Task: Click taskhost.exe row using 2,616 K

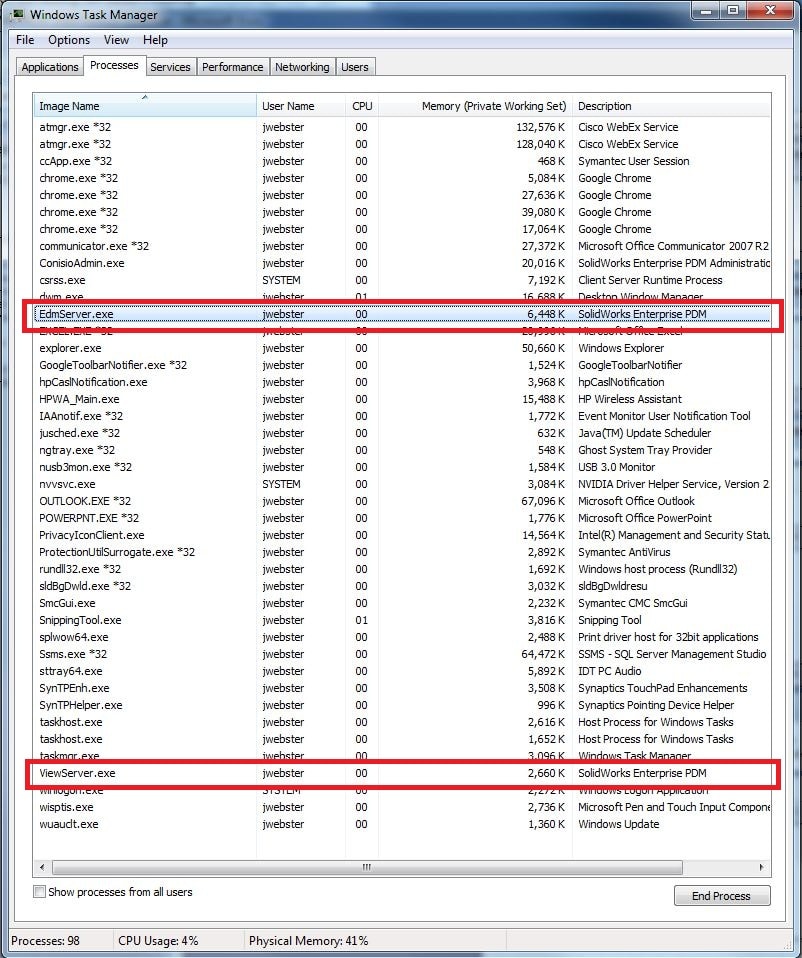Action: point(402,722)
